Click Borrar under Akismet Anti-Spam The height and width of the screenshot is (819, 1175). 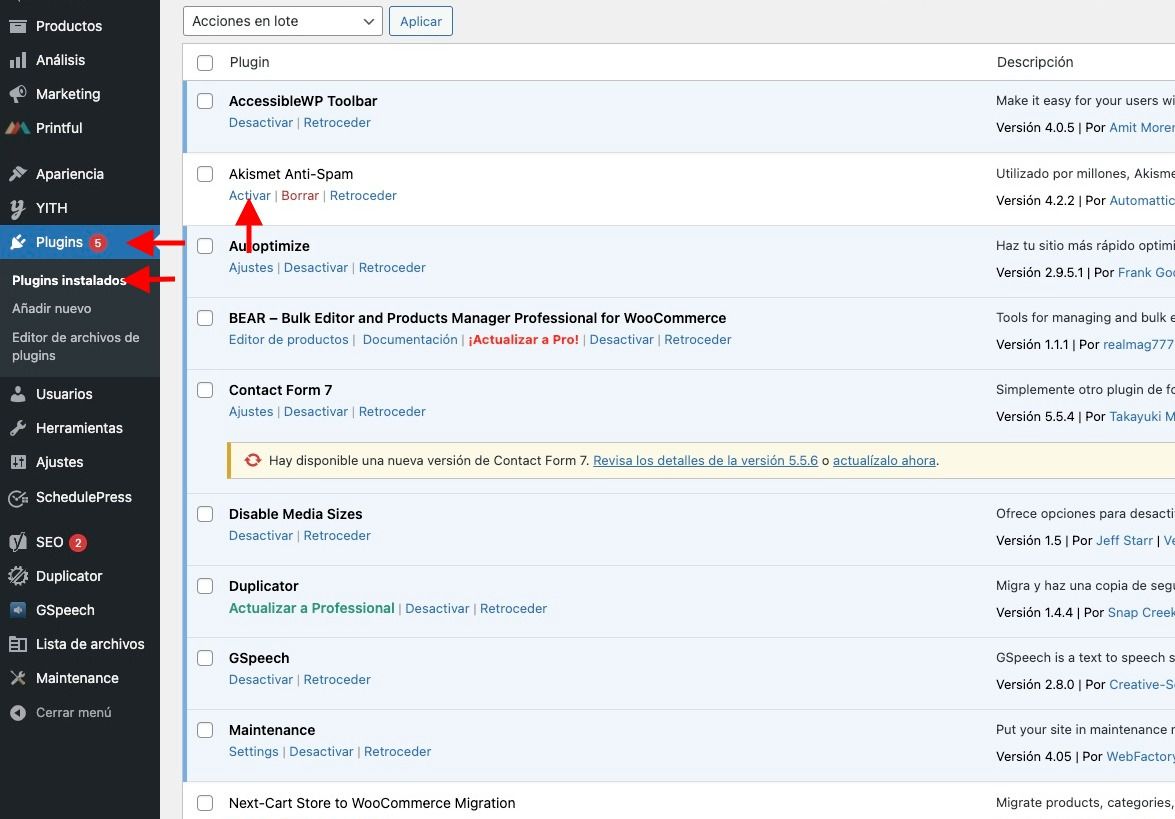(300, 196)
